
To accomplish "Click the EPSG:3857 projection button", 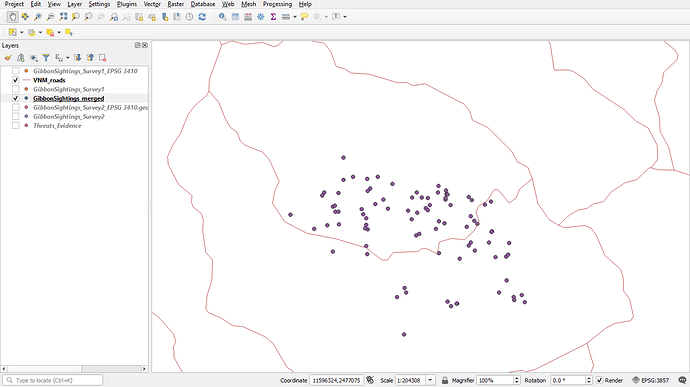I will 650,380.
